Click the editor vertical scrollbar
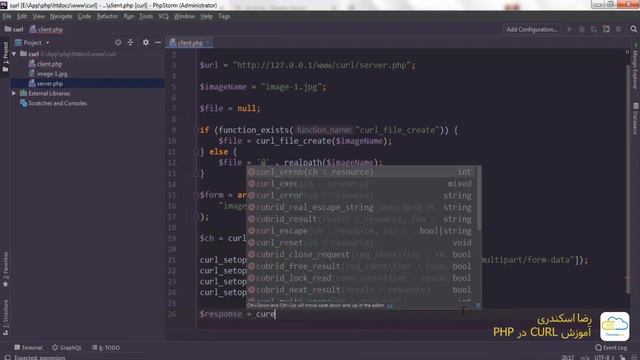Screen dimensions: 640x360 pyautogui.click(x=628, y=180)
